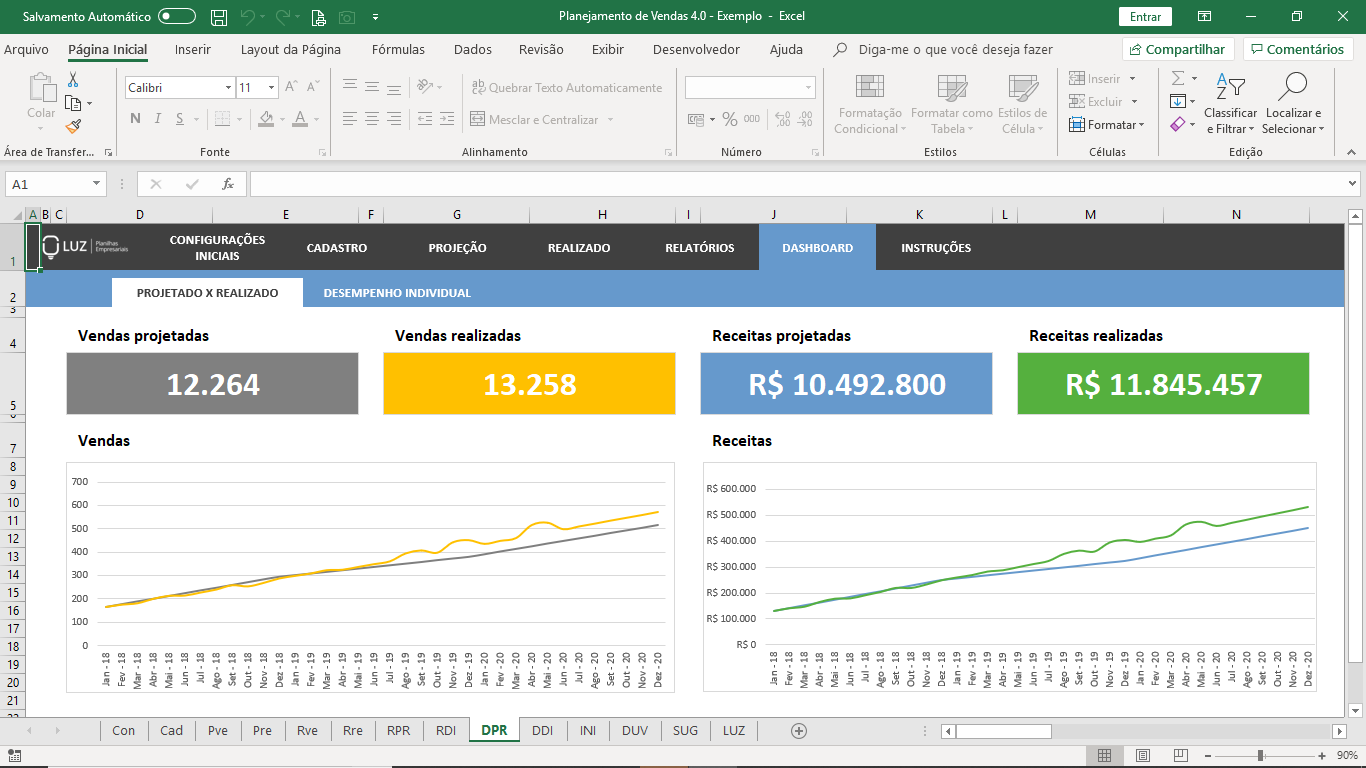Click the insert function fx icon

[x=228, y=184]
